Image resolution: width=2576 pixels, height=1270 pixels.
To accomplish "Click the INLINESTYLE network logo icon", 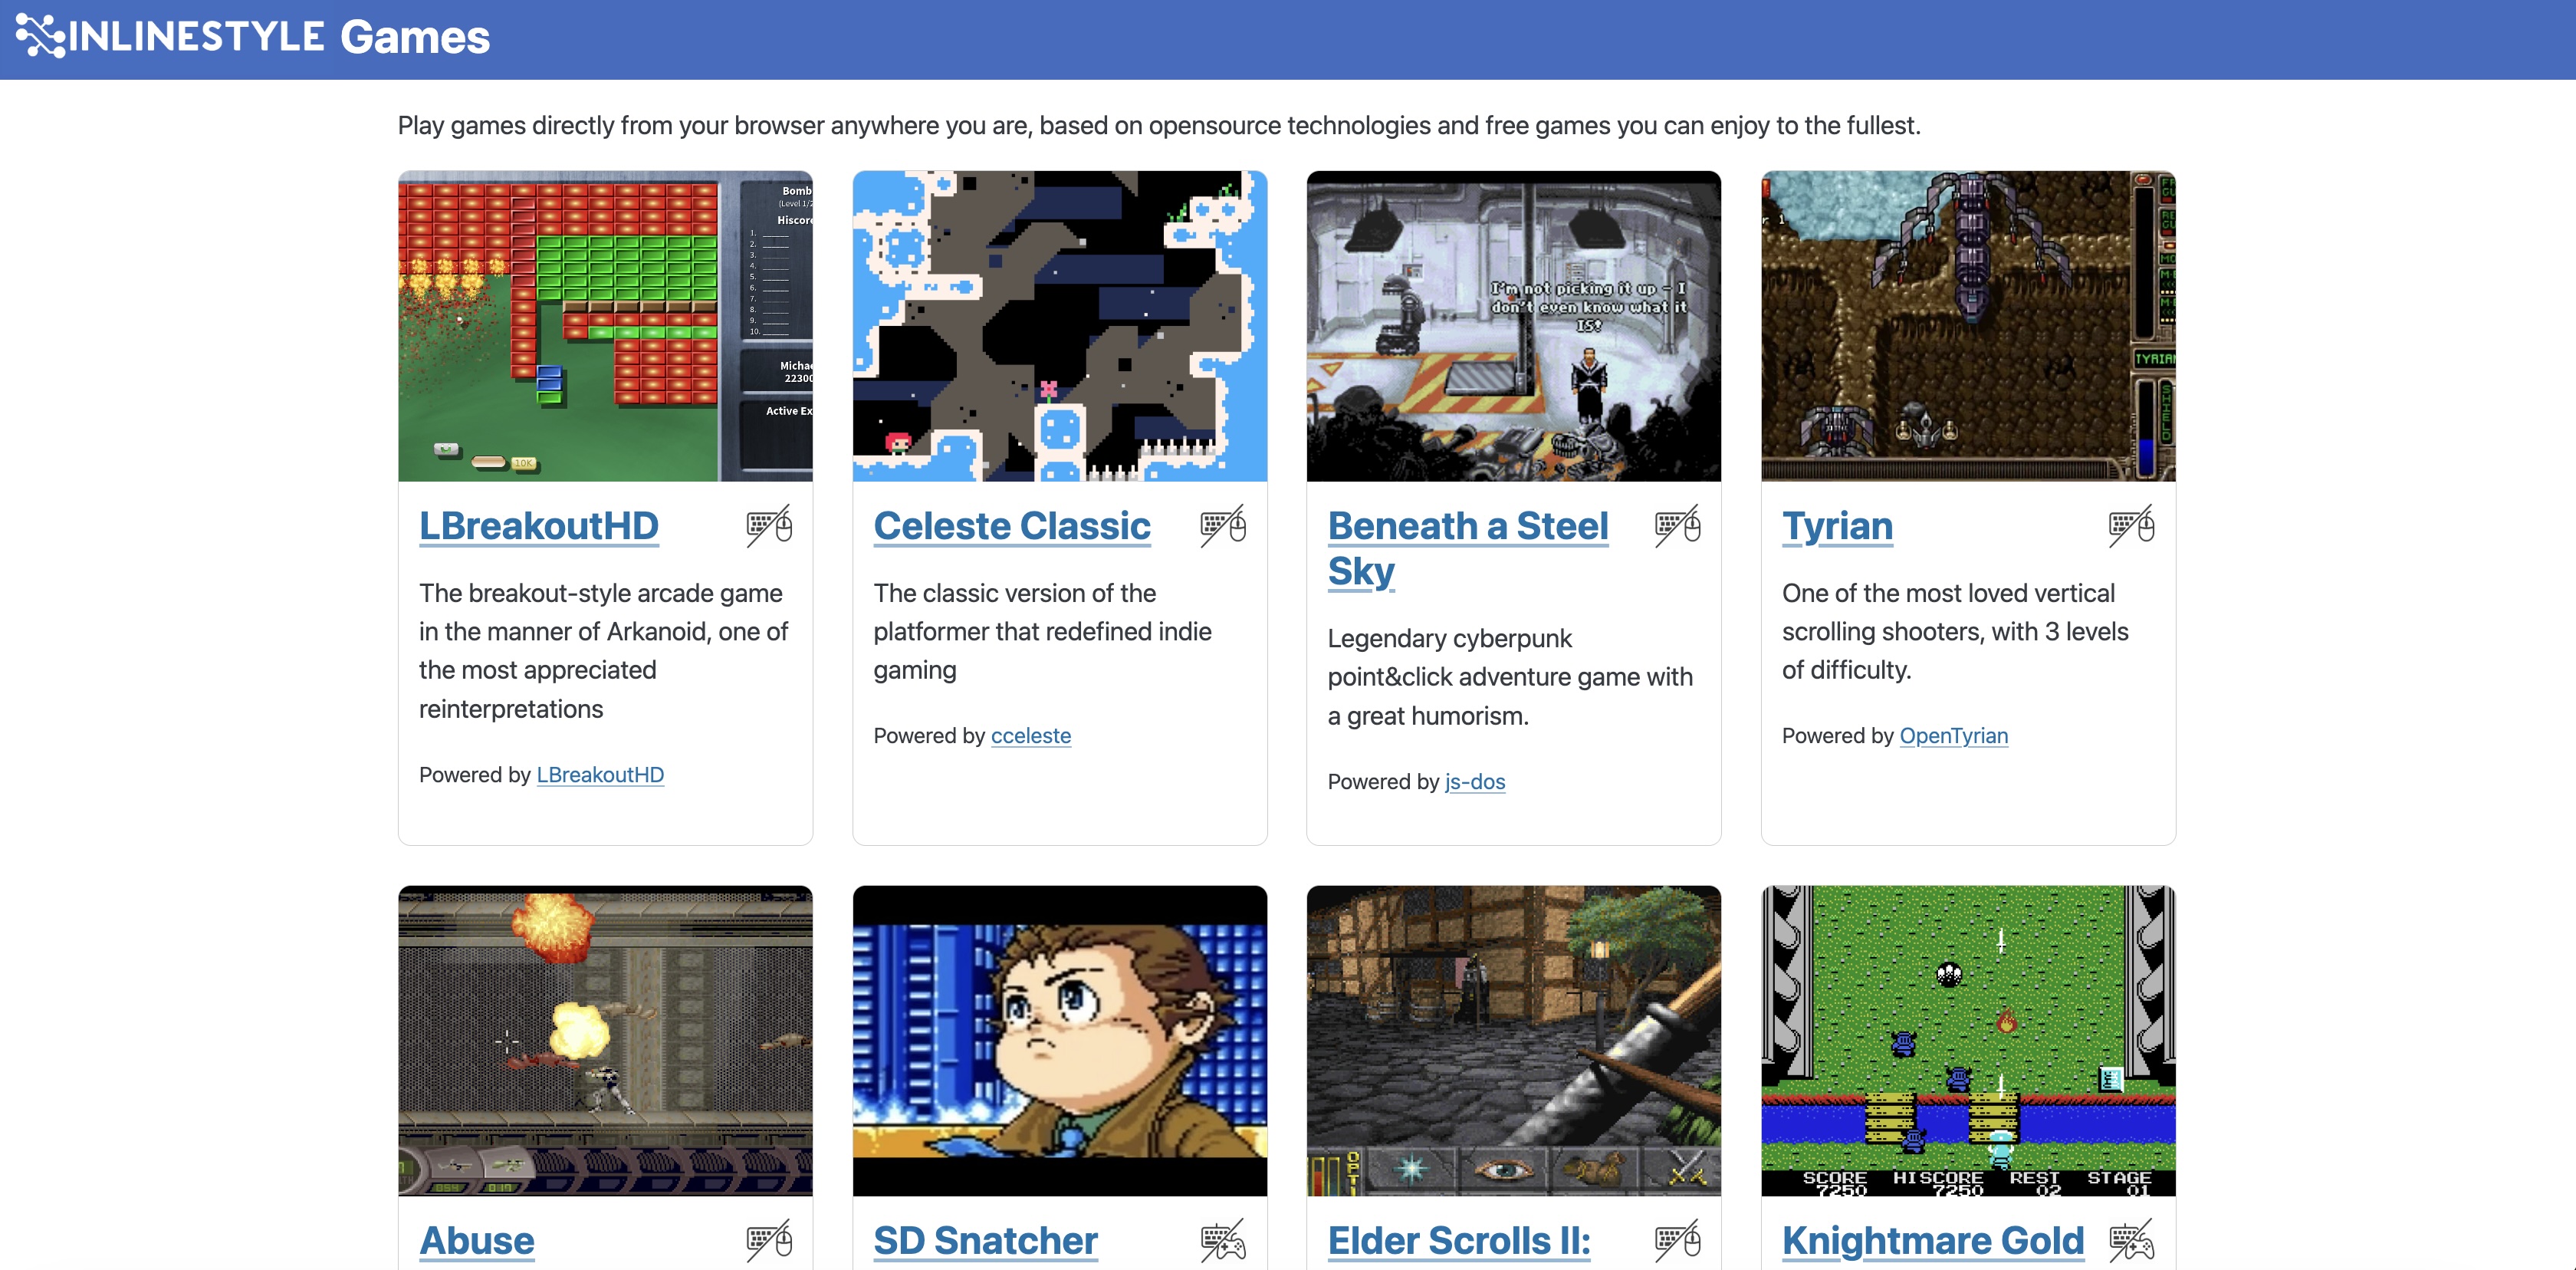I will coord(41,36).
